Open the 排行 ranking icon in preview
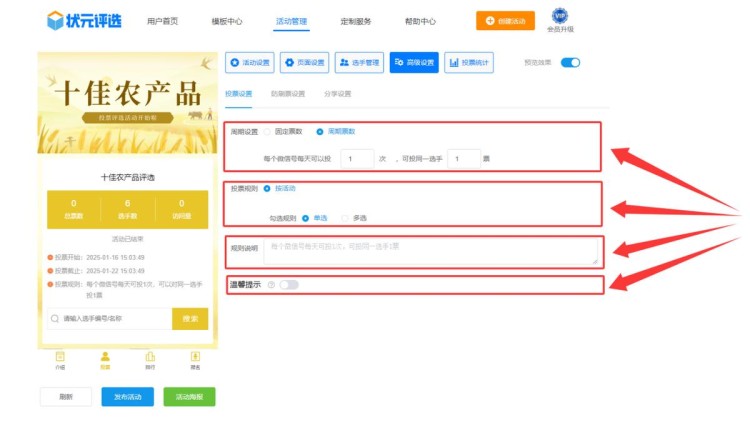750x430 pixels. (150, 357)
